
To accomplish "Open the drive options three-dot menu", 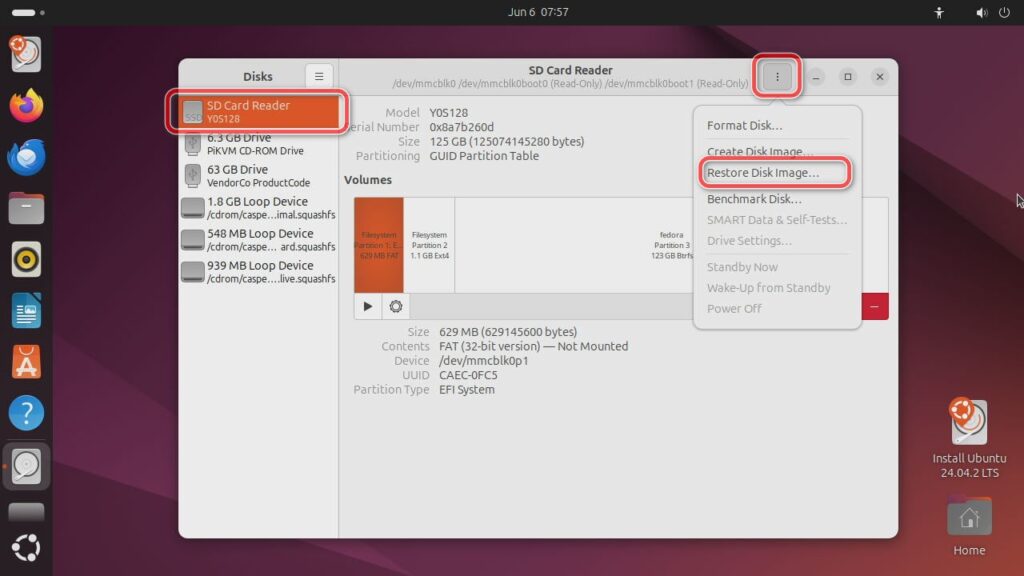I will [x=777, y=77].
